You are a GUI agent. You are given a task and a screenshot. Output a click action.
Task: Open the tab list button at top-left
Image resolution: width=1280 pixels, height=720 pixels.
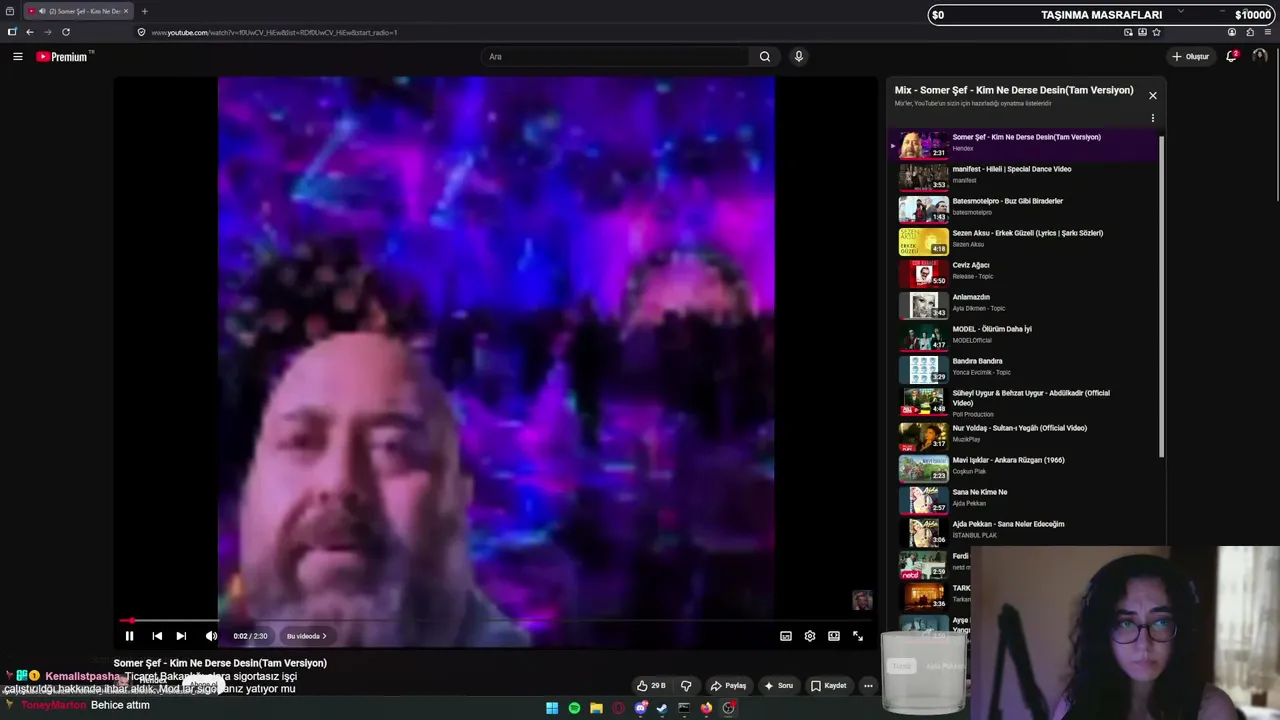click(10, 11)
